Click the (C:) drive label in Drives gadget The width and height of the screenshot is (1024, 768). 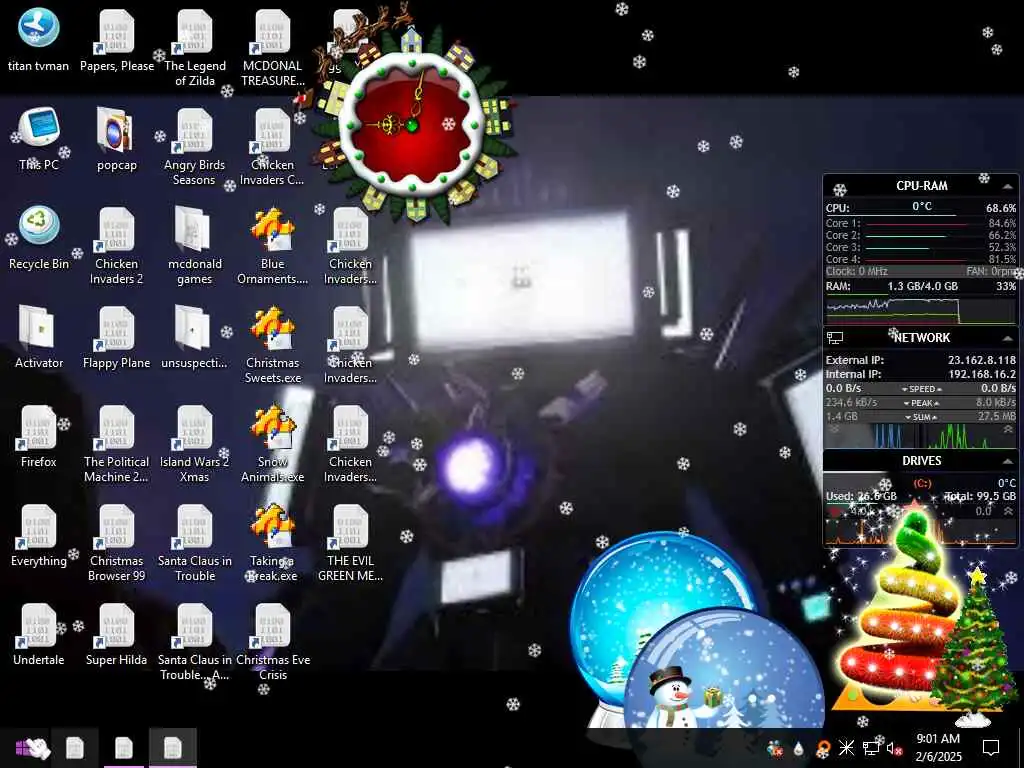[922, 483]
